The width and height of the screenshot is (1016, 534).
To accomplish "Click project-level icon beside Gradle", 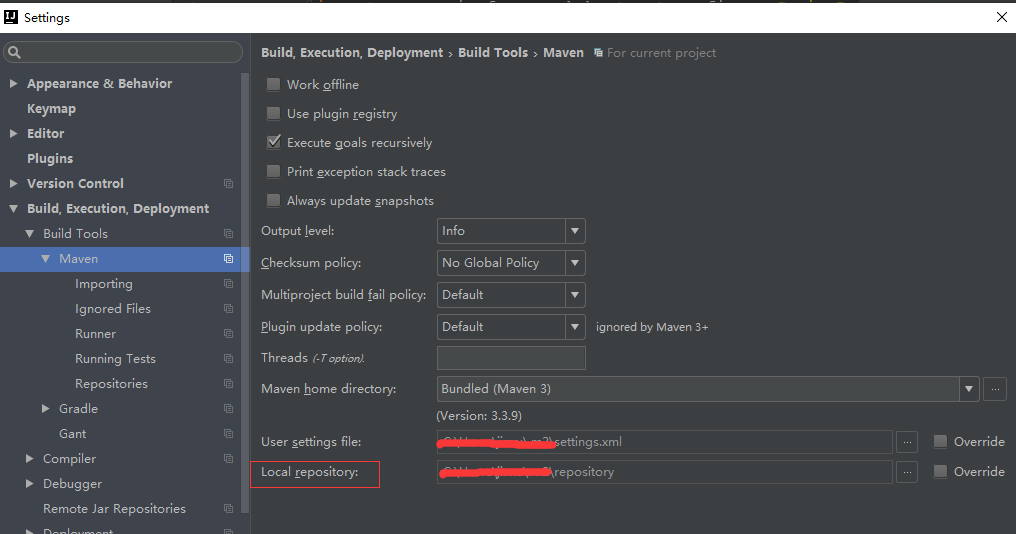I will click(x=228, y=409).
